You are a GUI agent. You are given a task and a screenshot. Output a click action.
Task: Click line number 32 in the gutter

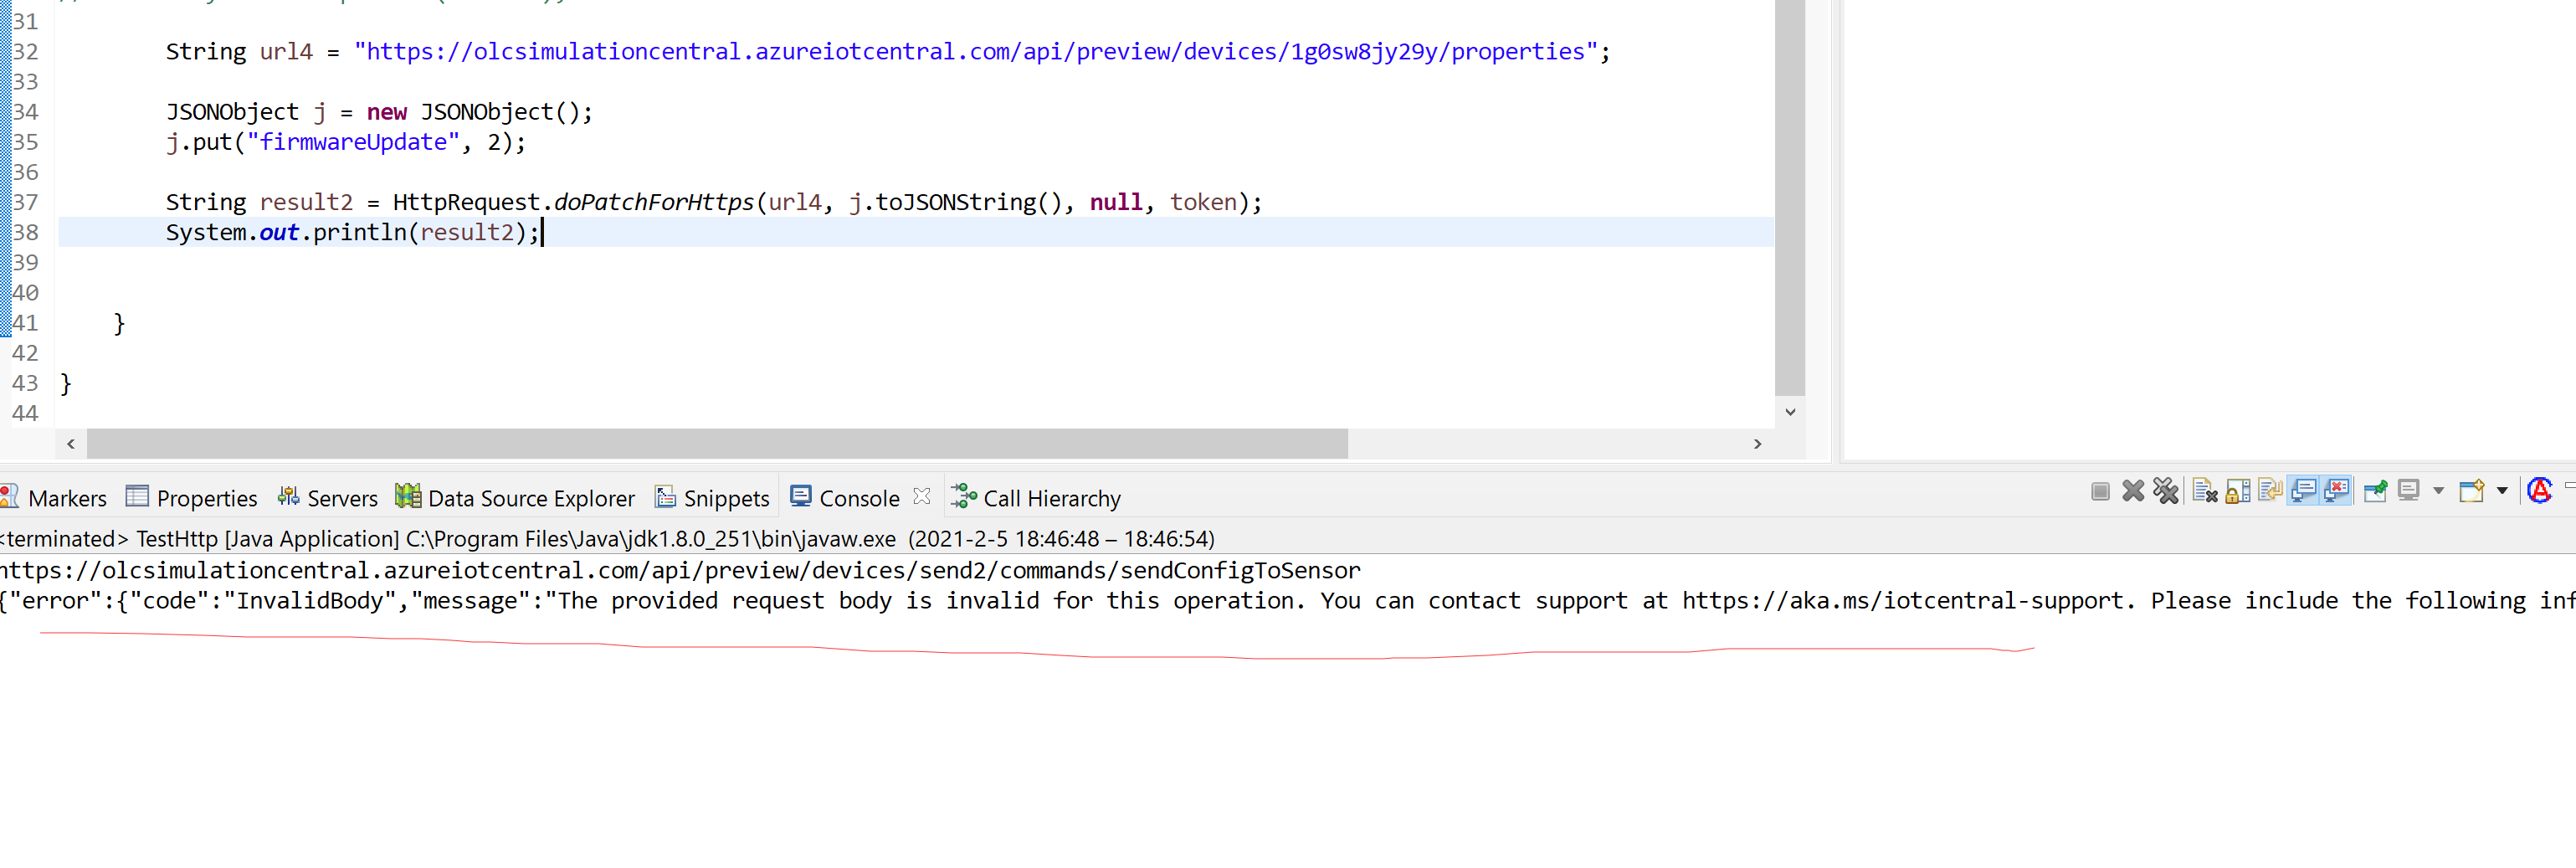[x=25, y=52]
